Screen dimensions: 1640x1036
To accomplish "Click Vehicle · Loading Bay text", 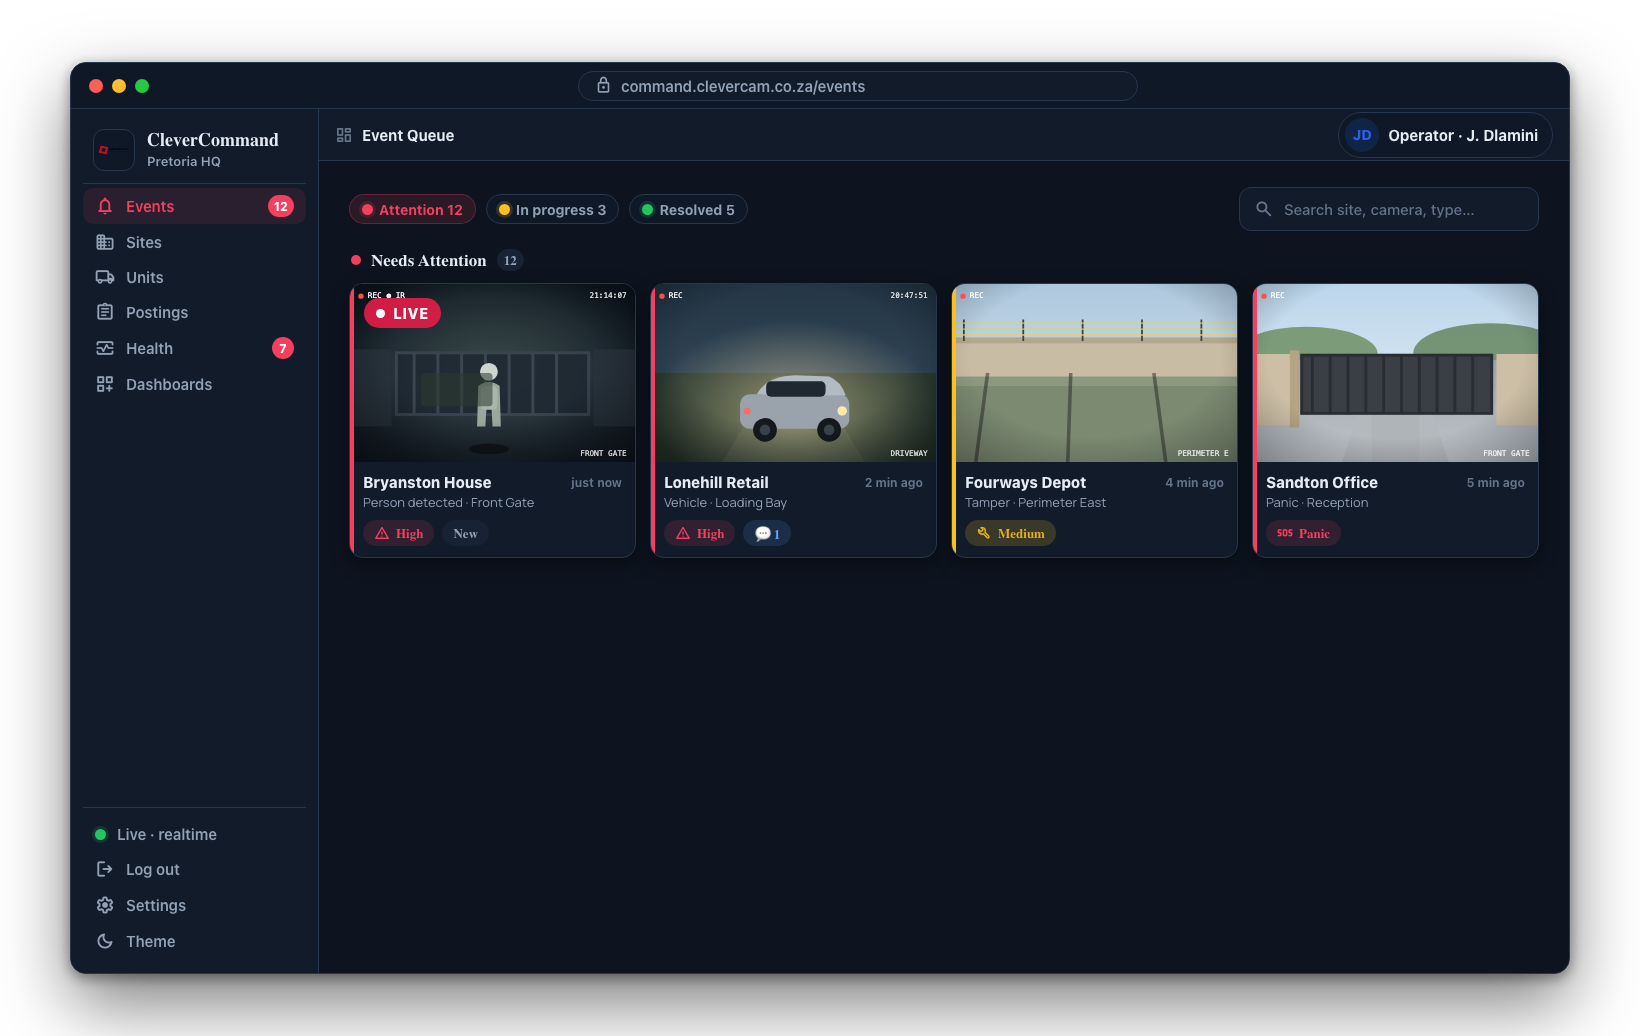I will click(725, 503).
